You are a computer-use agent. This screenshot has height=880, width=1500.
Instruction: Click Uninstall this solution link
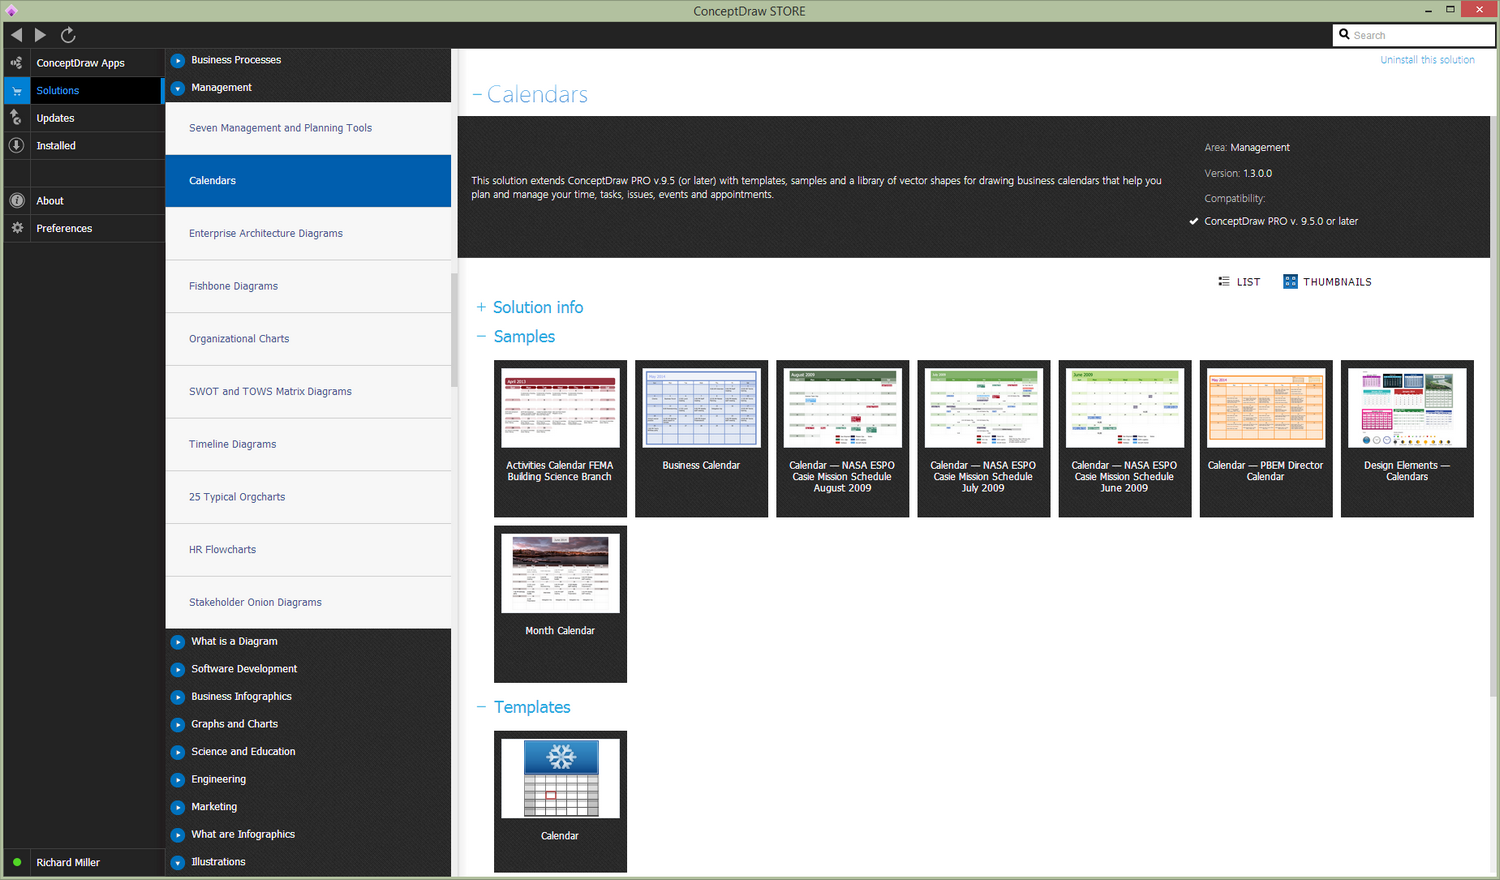tap(1427, 60)
